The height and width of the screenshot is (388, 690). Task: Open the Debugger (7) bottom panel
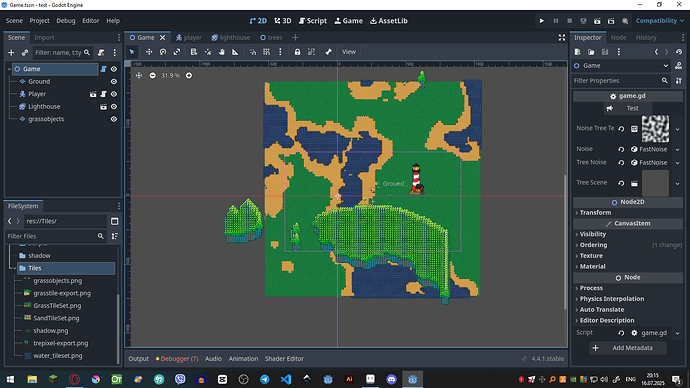(177, 359)
